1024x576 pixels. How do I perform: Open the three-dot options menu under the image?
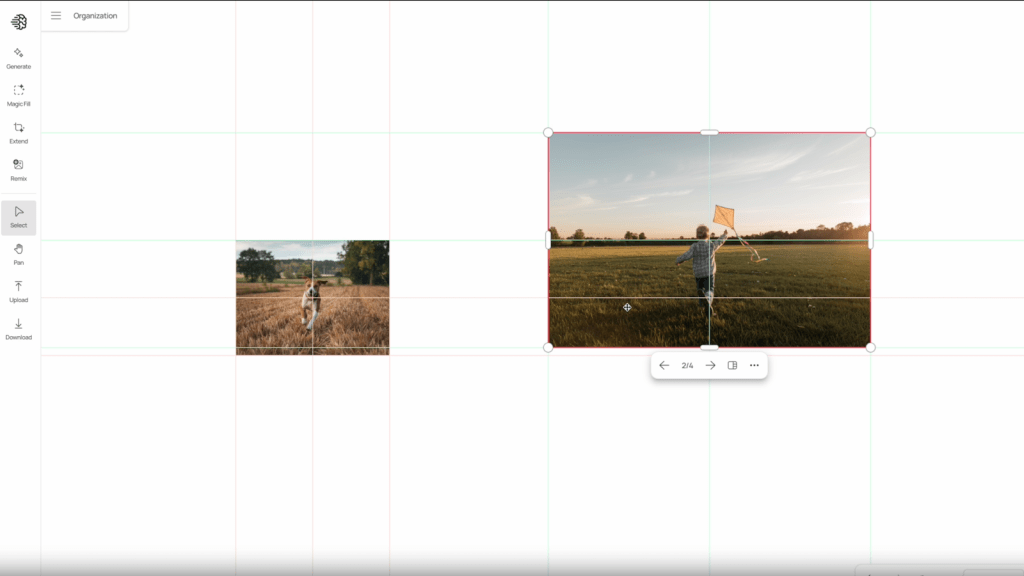click(x=753, y=365)
